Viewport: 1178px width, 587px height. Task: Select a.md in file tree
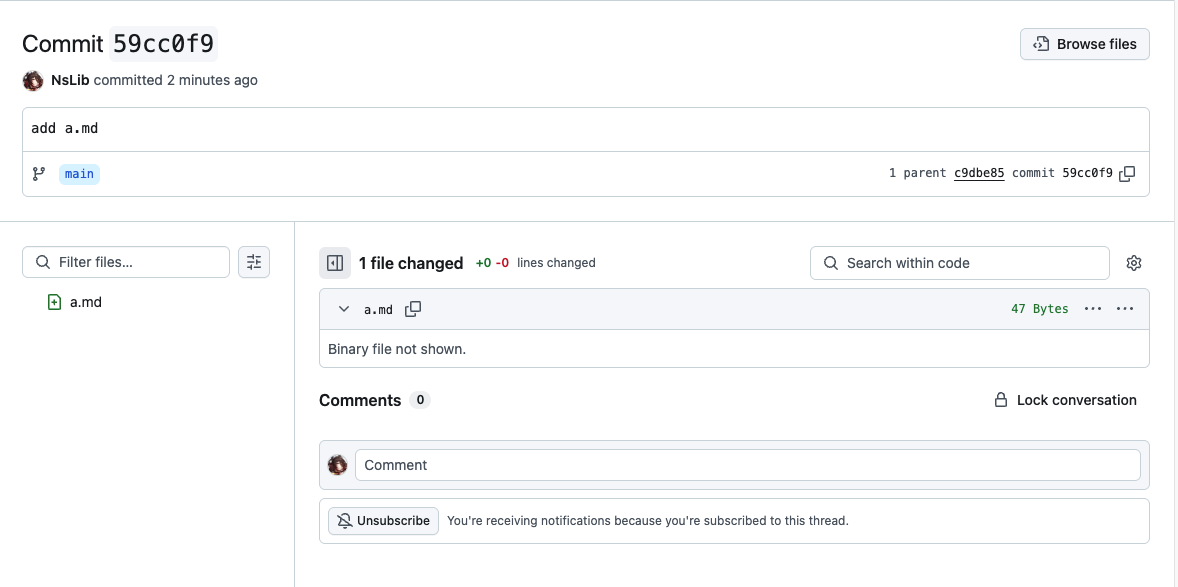(86, 302)
